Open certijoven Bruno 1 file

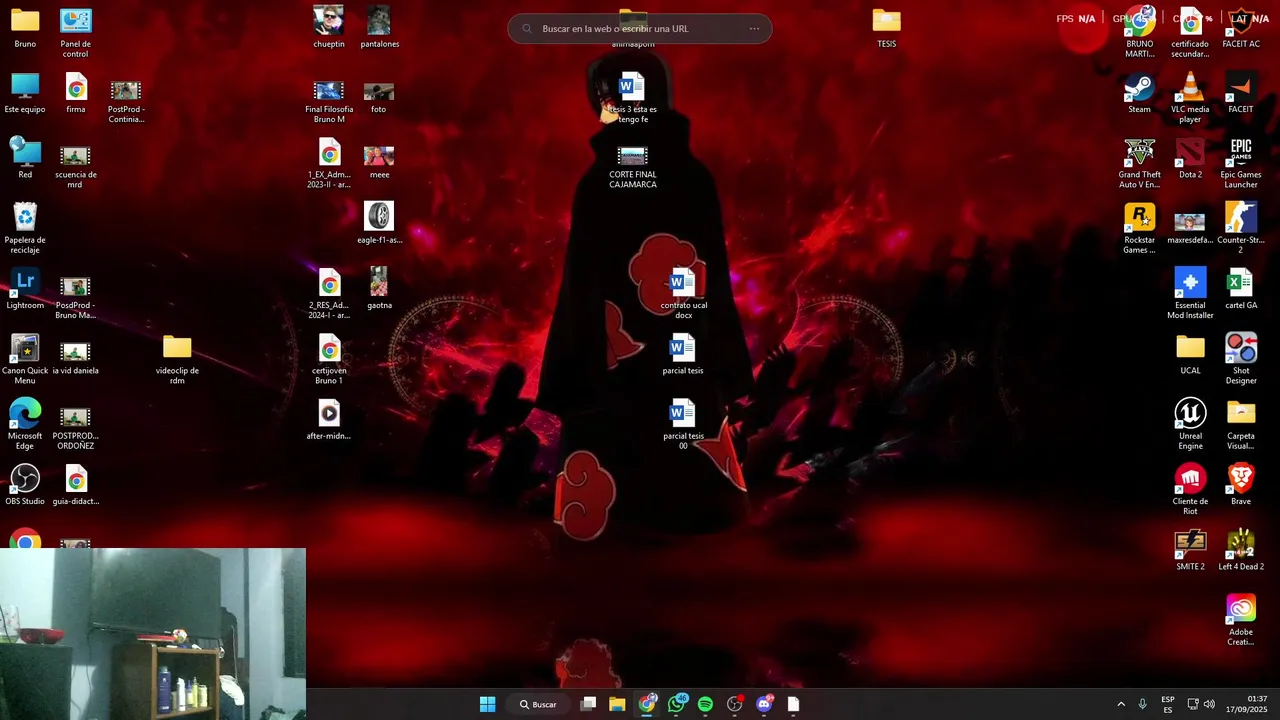click(x=329, y=359)
